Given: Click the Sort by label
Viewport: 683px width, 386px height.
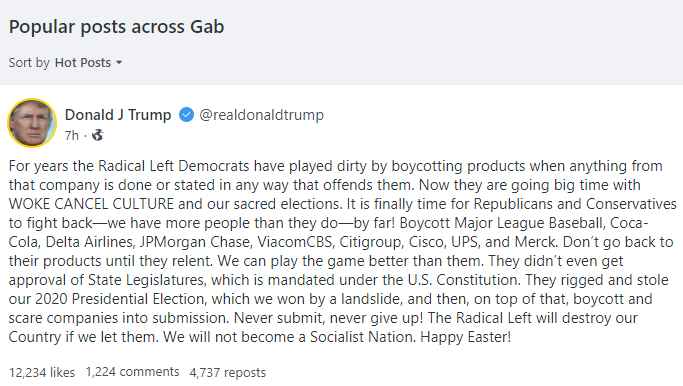Looking at the screenshot, I should (29, 63).
